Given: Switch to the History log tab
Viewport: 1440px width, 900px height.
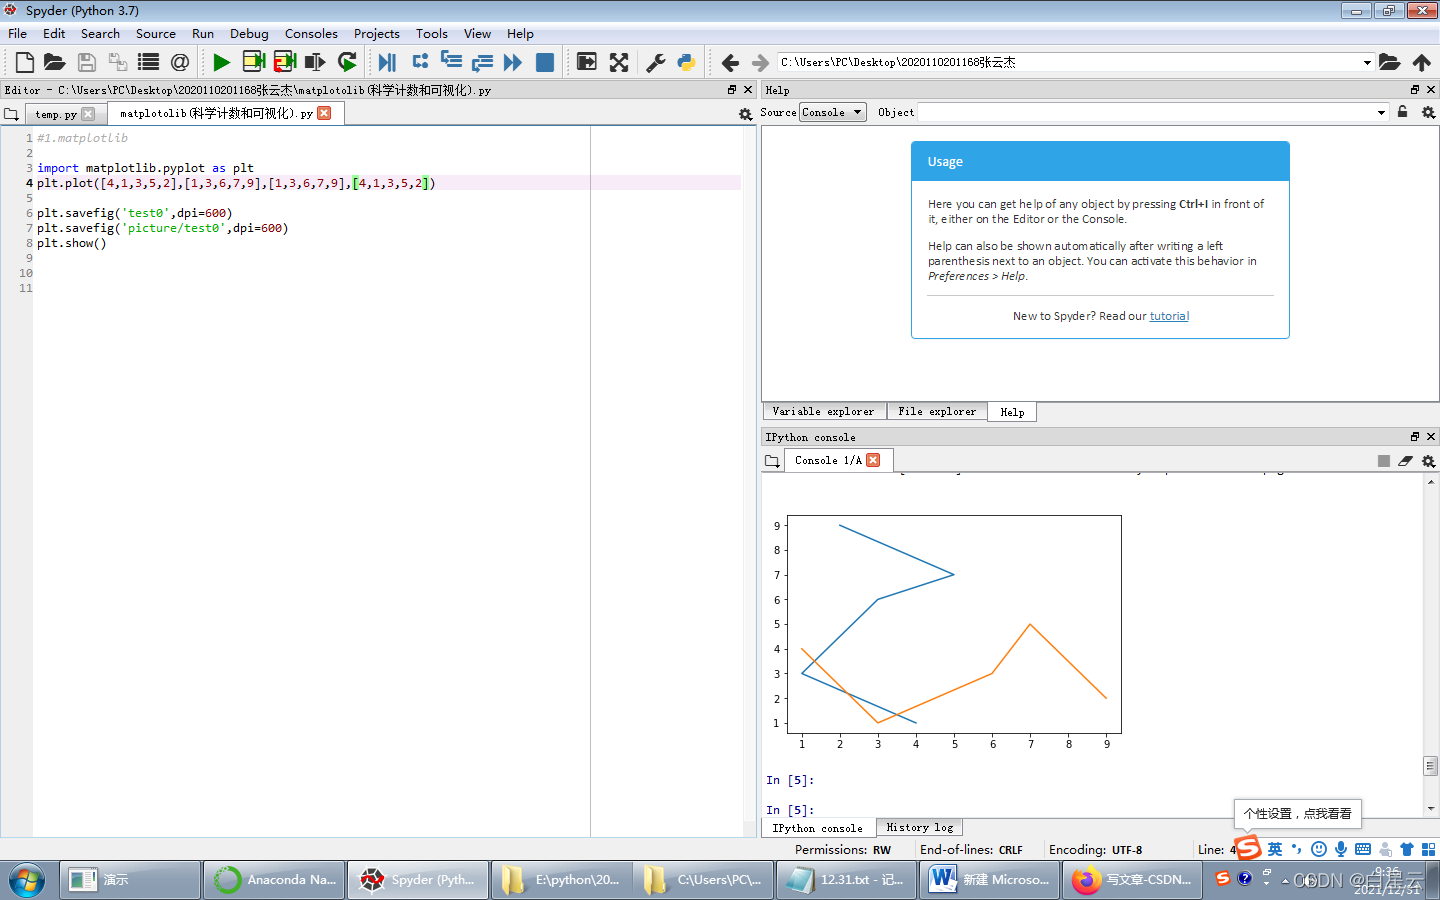Looking at the screenshot, I should 919,828.
